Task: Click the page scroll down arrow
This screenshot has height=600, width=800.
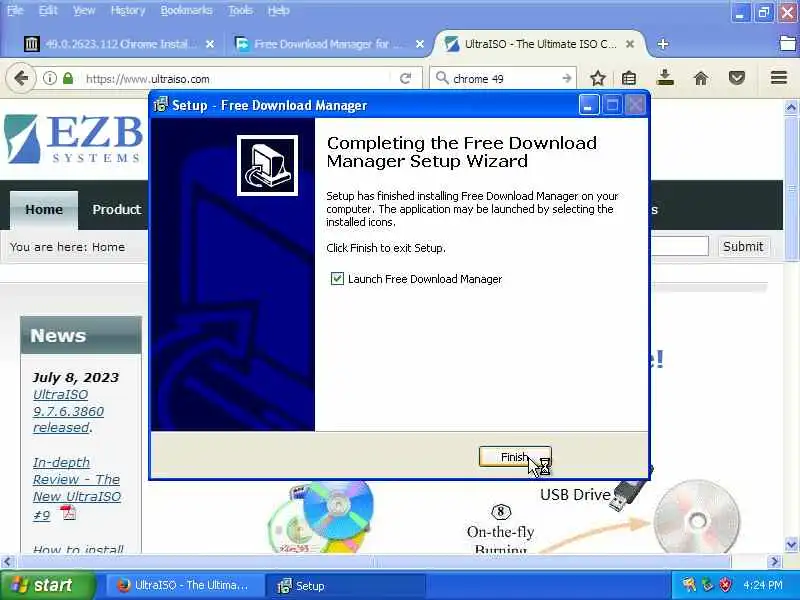Action: point(791,544)
